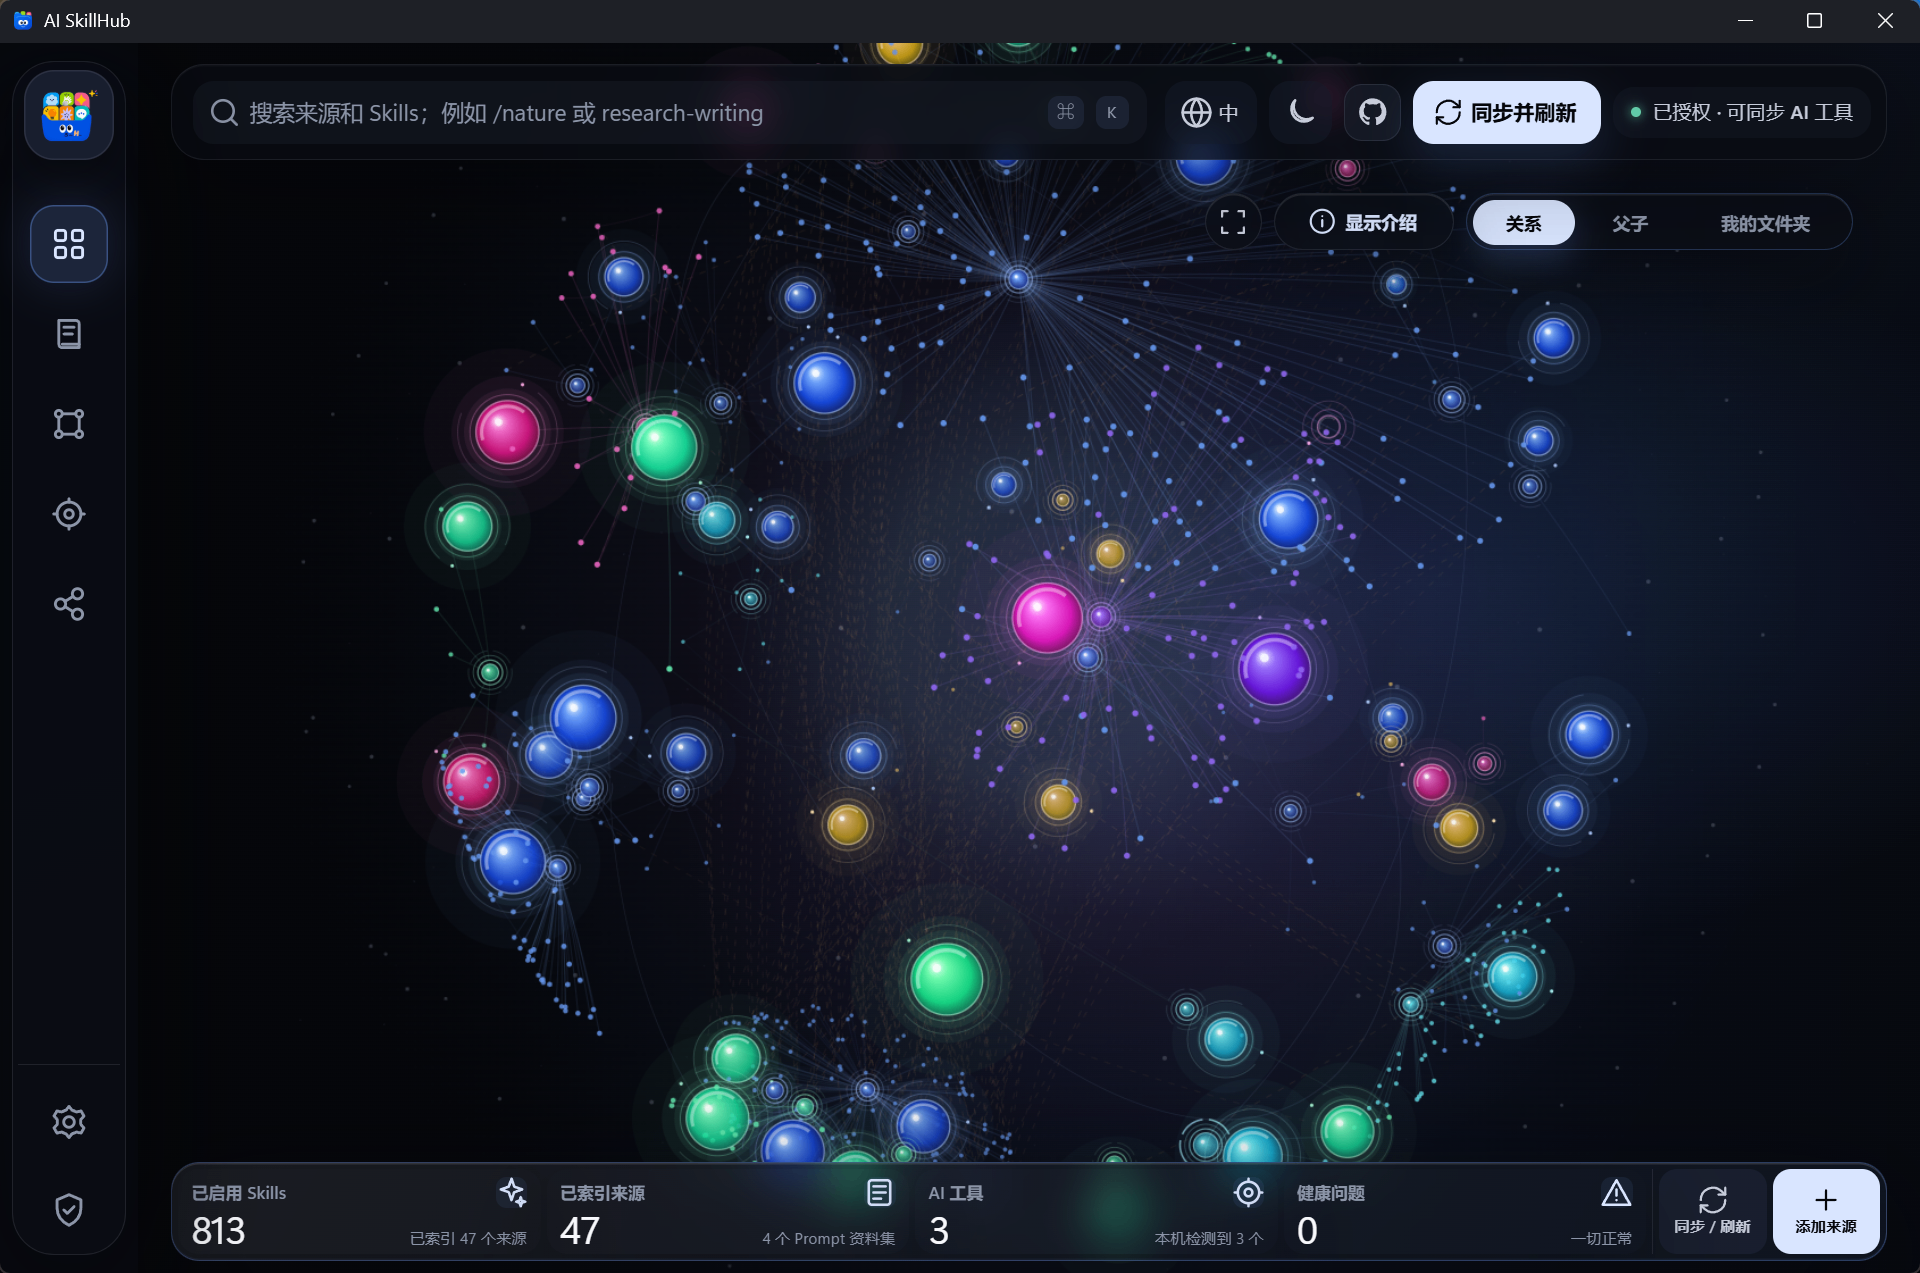Switch to the 我的文件夹 tab

pyautogui.click(x=1765, y=223)
